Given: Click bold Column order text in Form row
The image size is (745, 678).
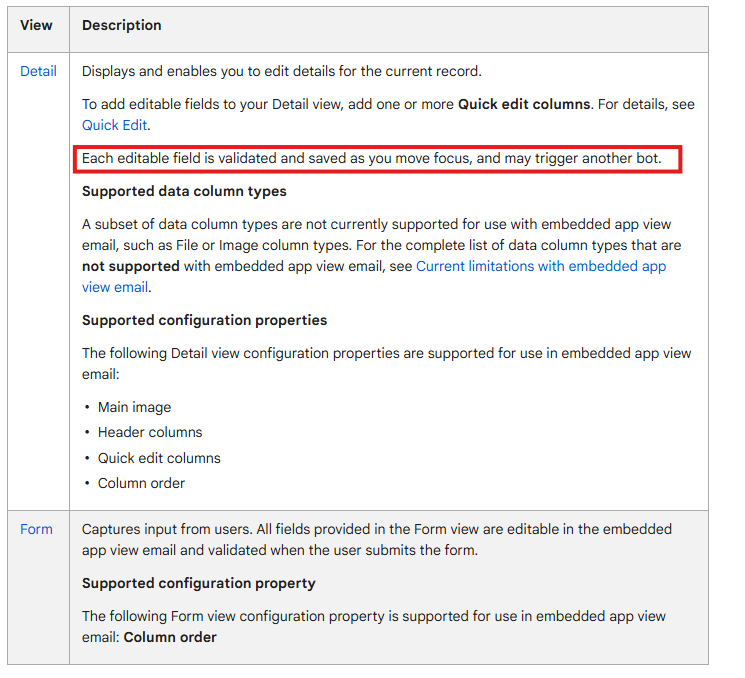Looking at the screenshot, I should 170,638.
